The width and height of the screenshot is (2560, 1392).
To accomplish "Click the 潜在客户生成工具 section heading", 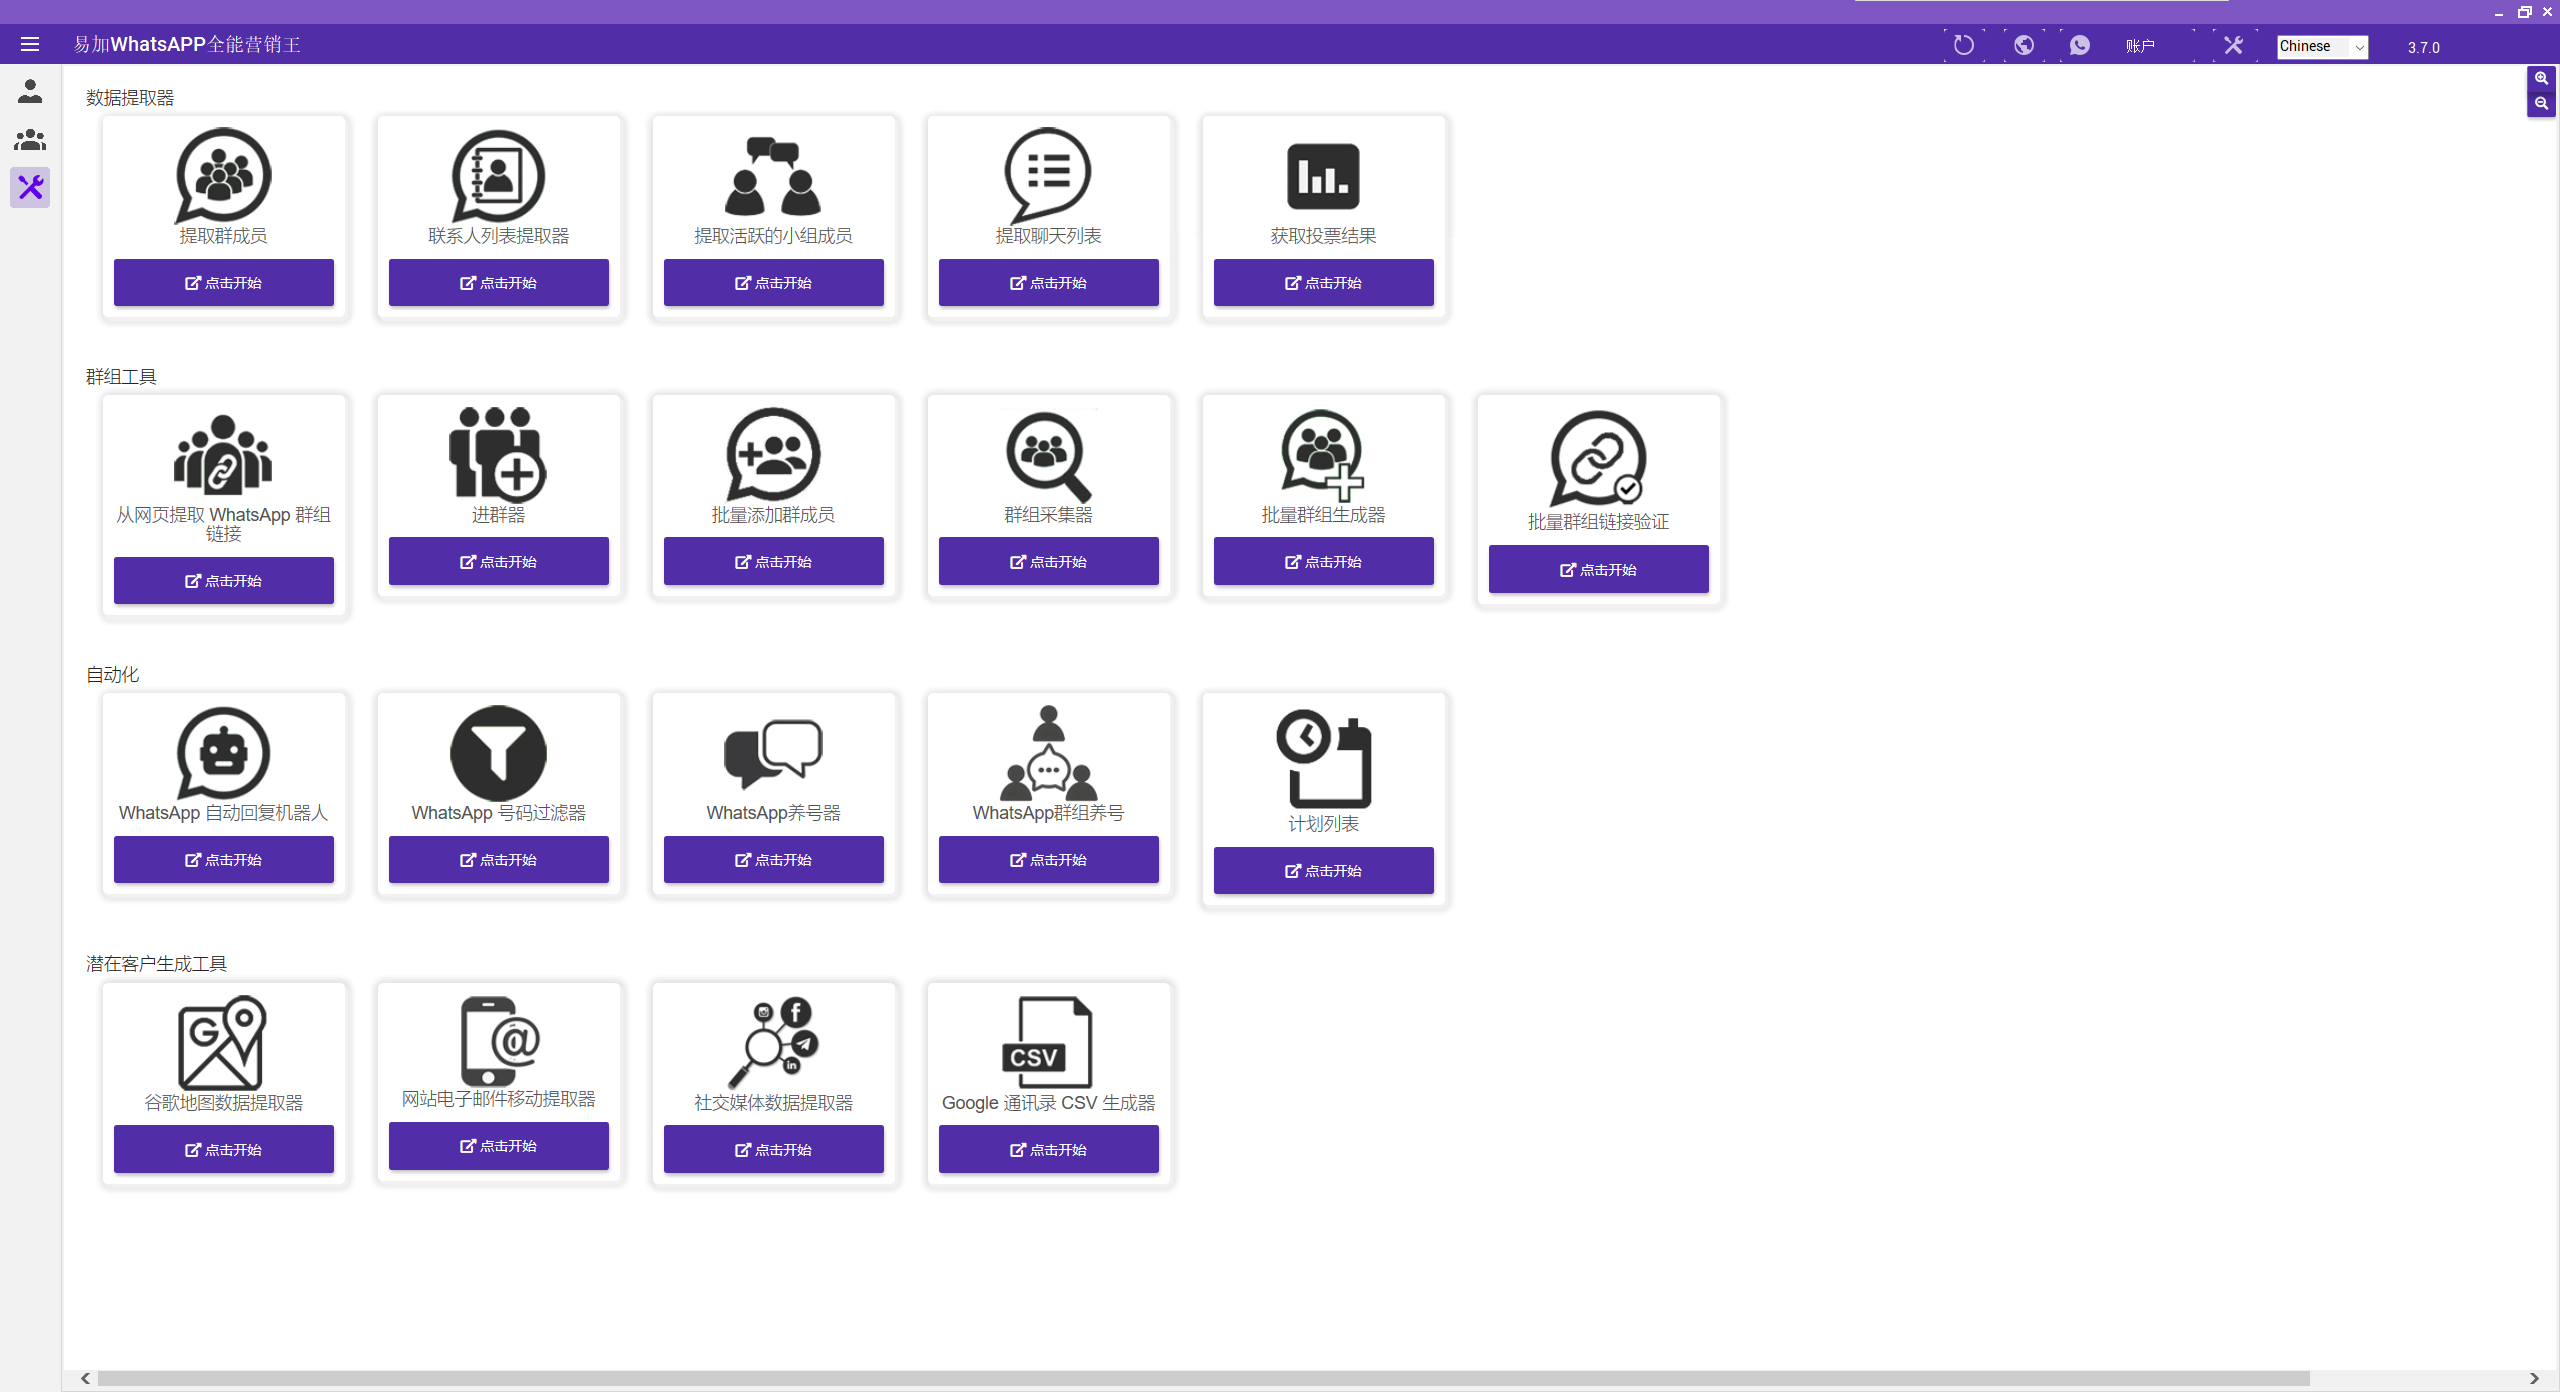I will coord(156,964).
